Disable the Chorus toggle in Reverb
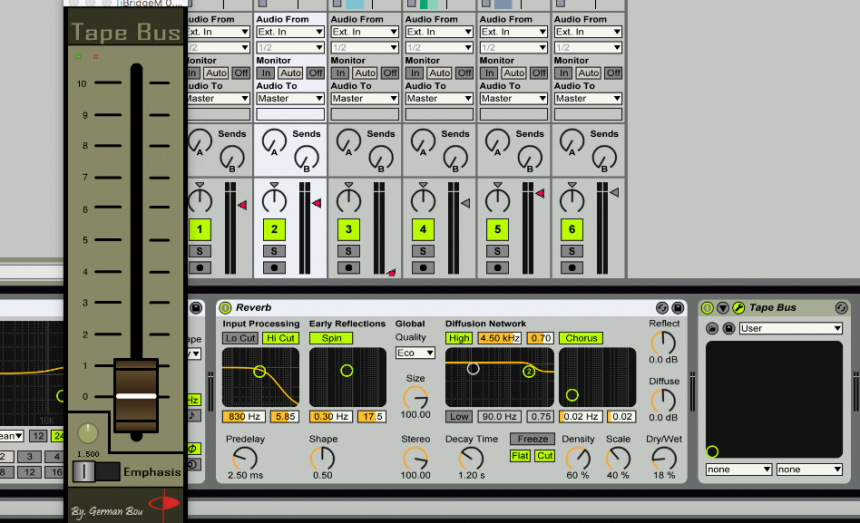Viewport: 860px width, 523px height. coord(580,338)
